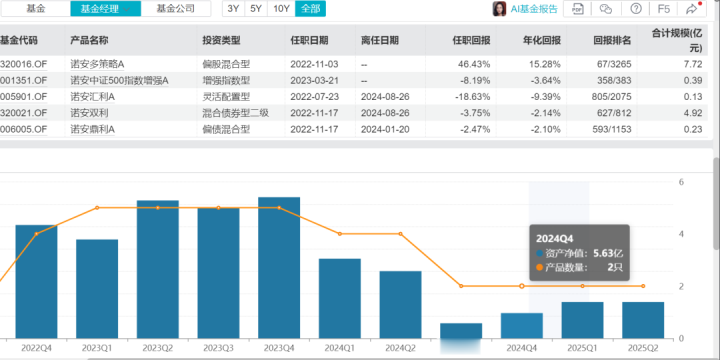
Task: Open fund 诺安中证500指数增强A
Action: pyautogui.click(x=119, y=80)
